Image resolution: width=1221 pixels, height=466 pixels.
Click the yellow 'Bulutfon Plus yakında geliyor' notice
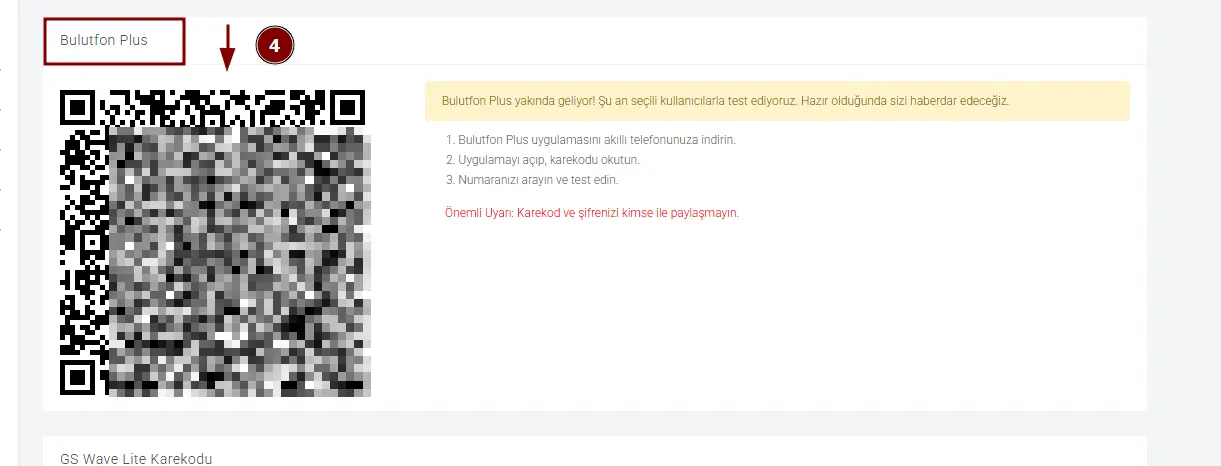(777, 101)
